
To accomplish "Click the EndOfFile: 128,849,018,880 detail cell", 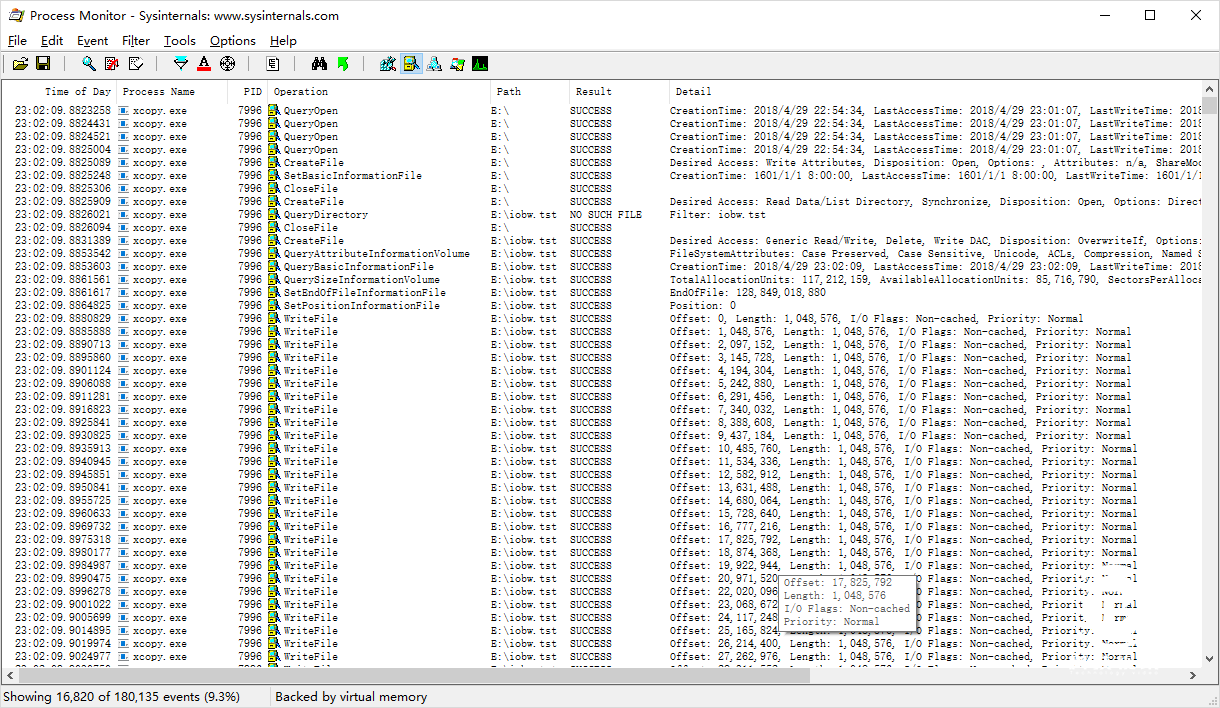I will click(748, 293).
